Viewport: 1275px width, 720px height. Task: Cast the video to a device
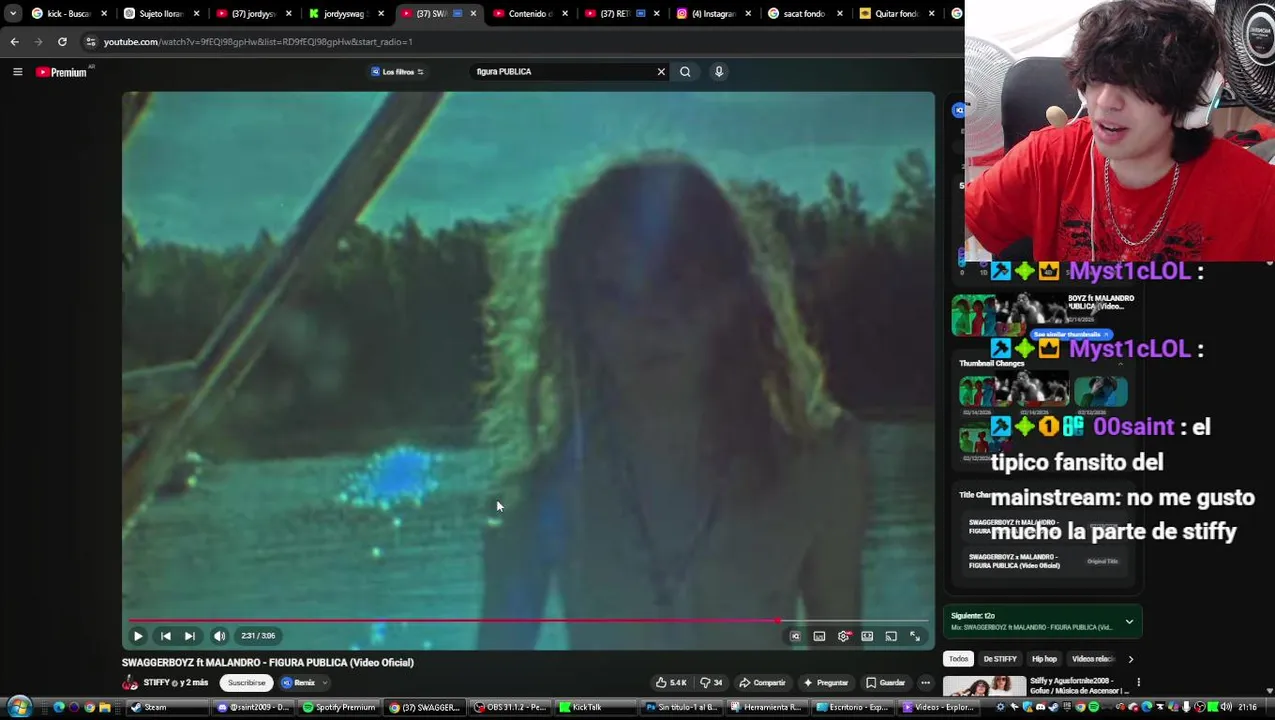(891, 636)
